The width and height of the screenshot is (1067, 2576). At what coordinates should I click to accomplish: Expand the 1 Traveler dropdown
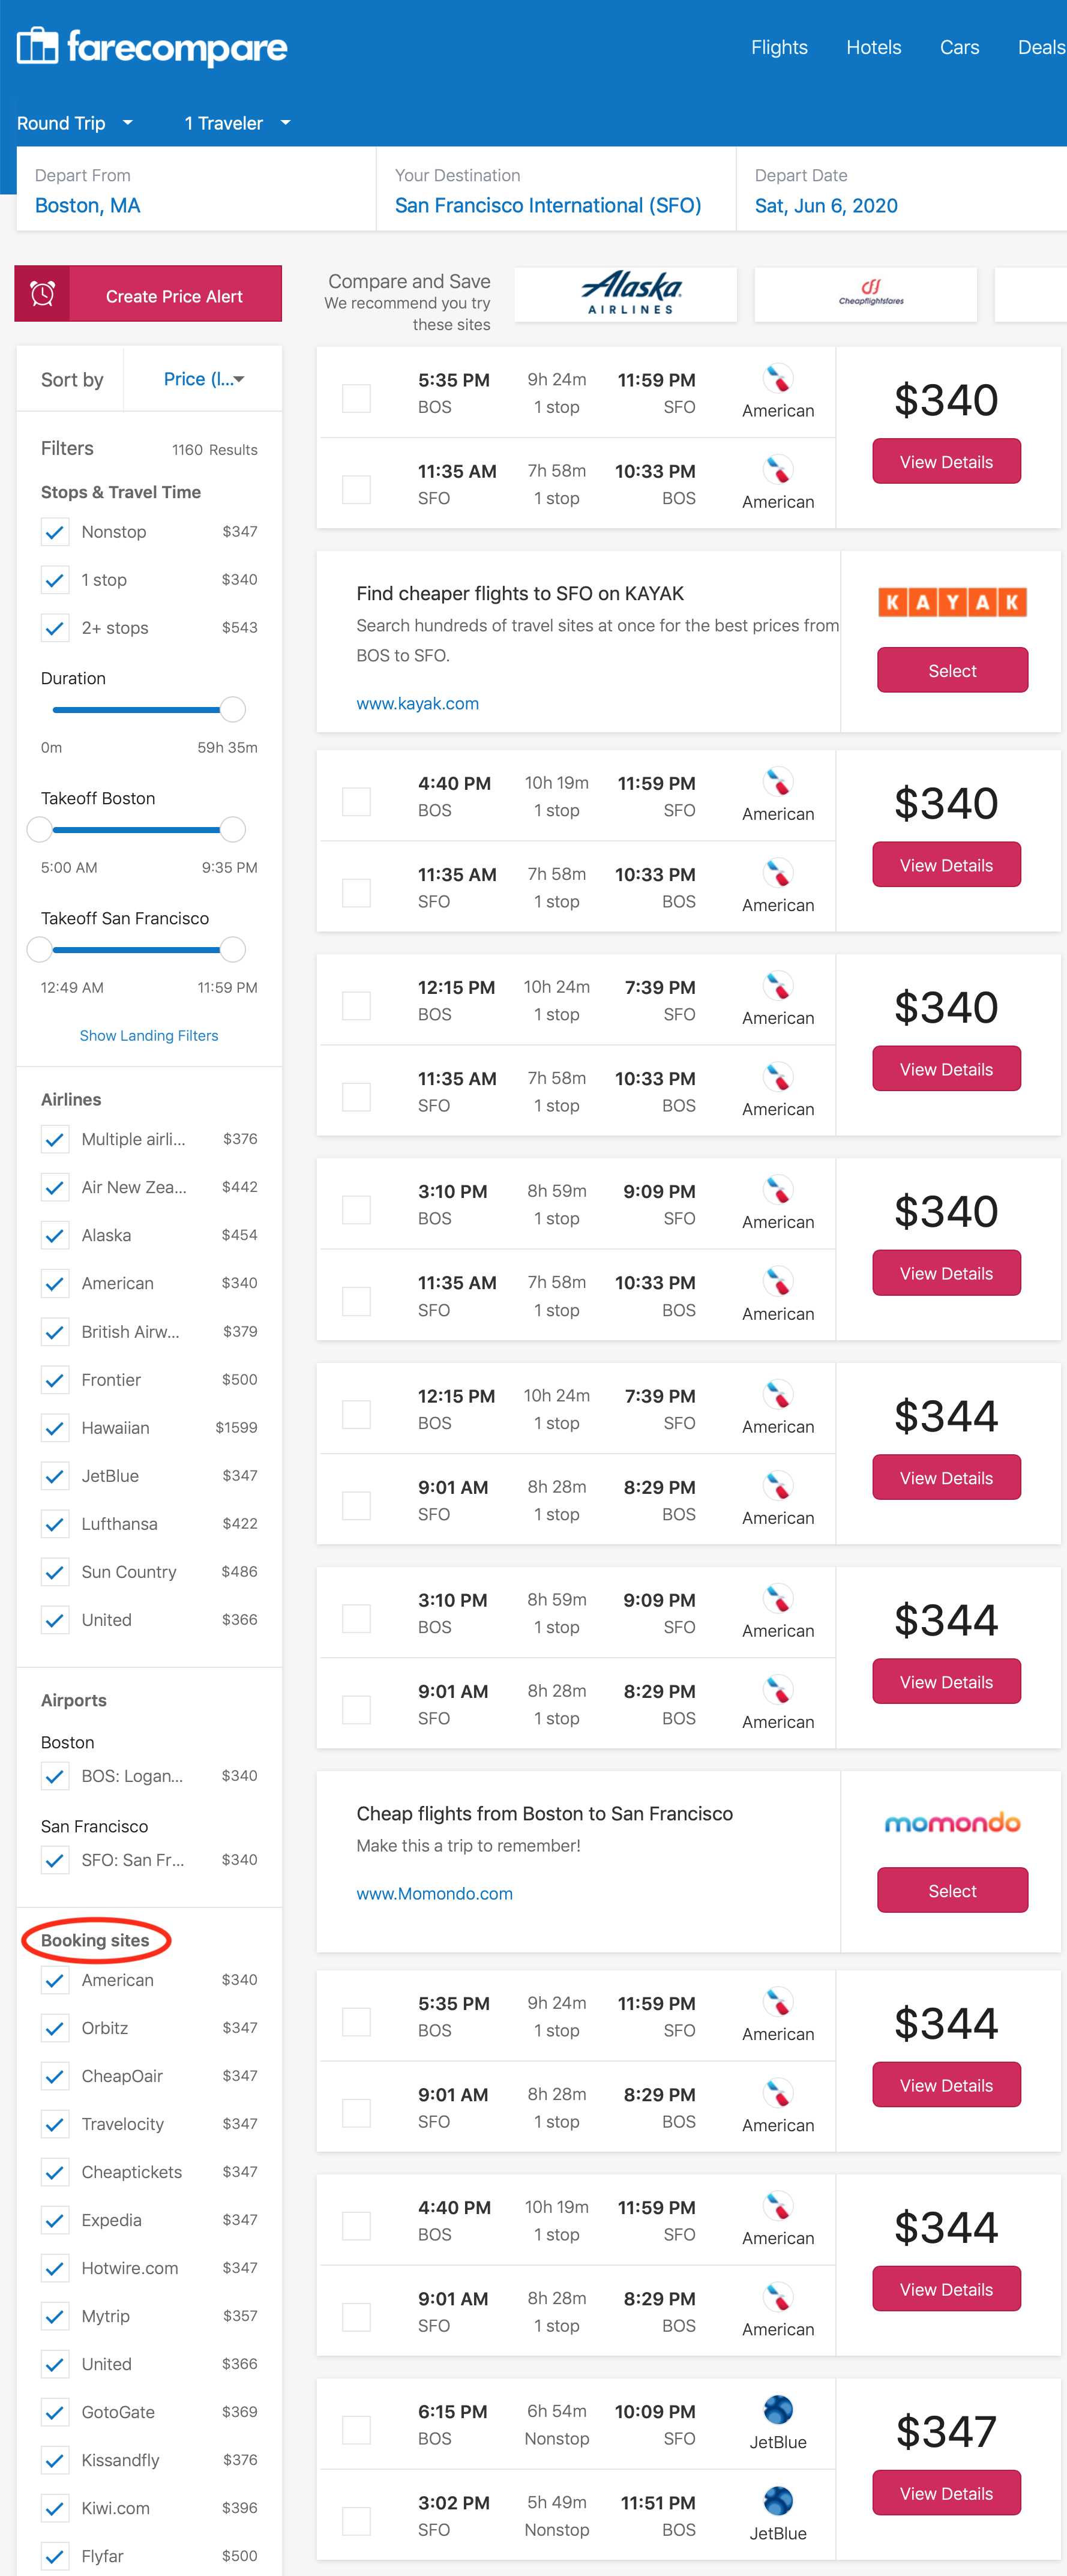coord(238,123)
